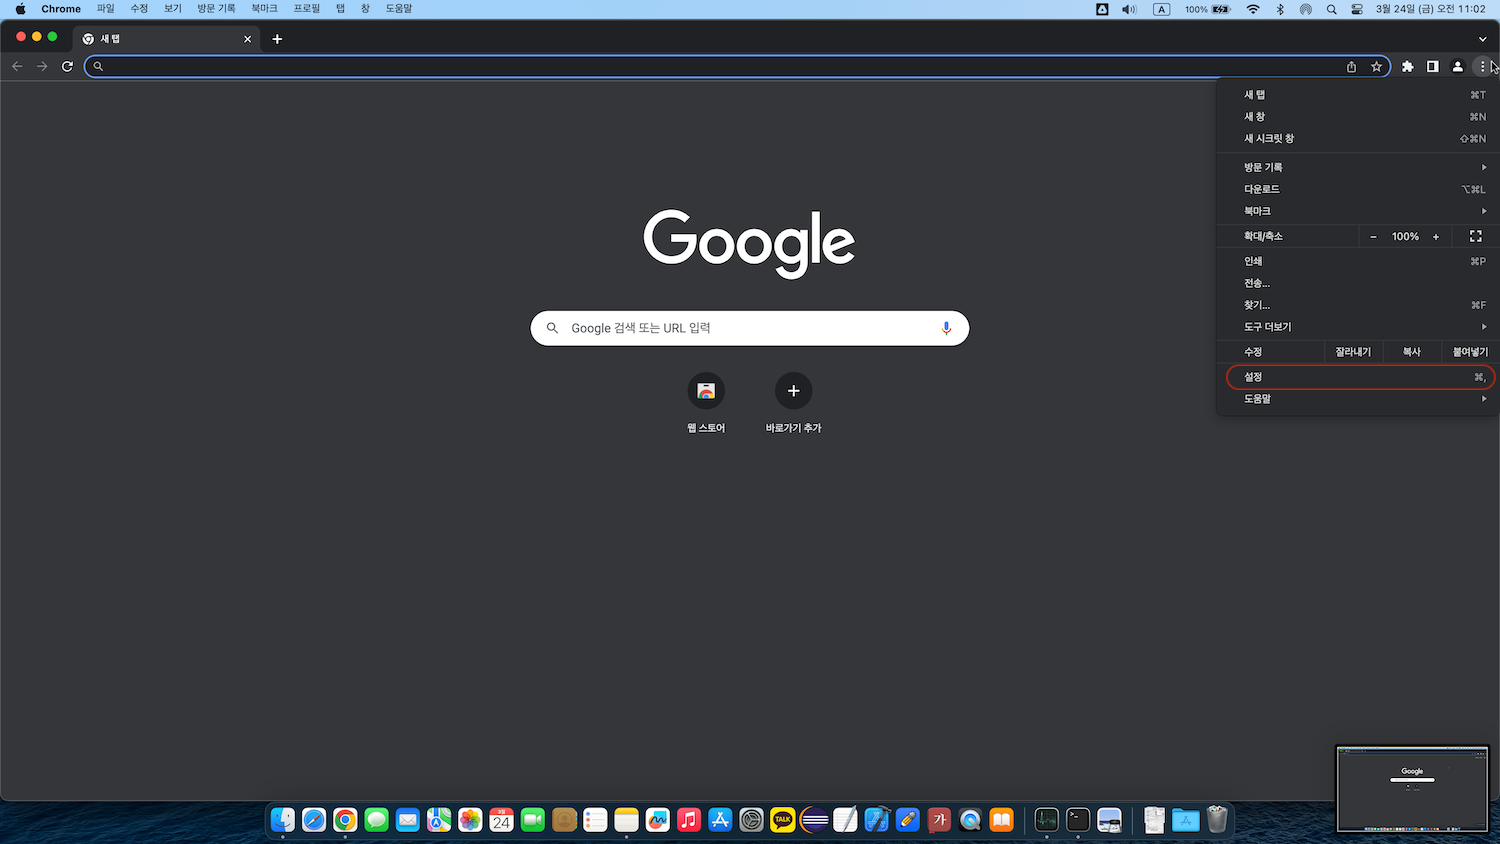
Task: Choose 전송... menu item
Action: point(1358,283)
